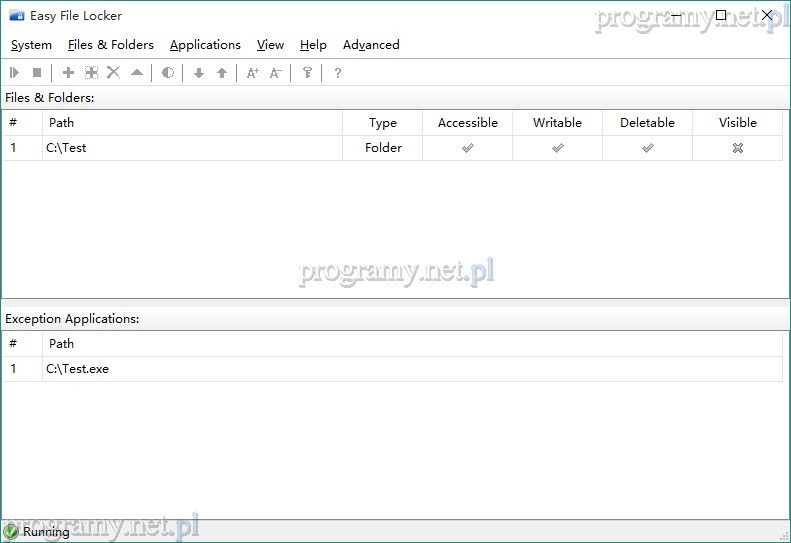Image resolution: width=791 pixels, height=543 pixels.
Task: Open the System menu
Action: [31, 45]
